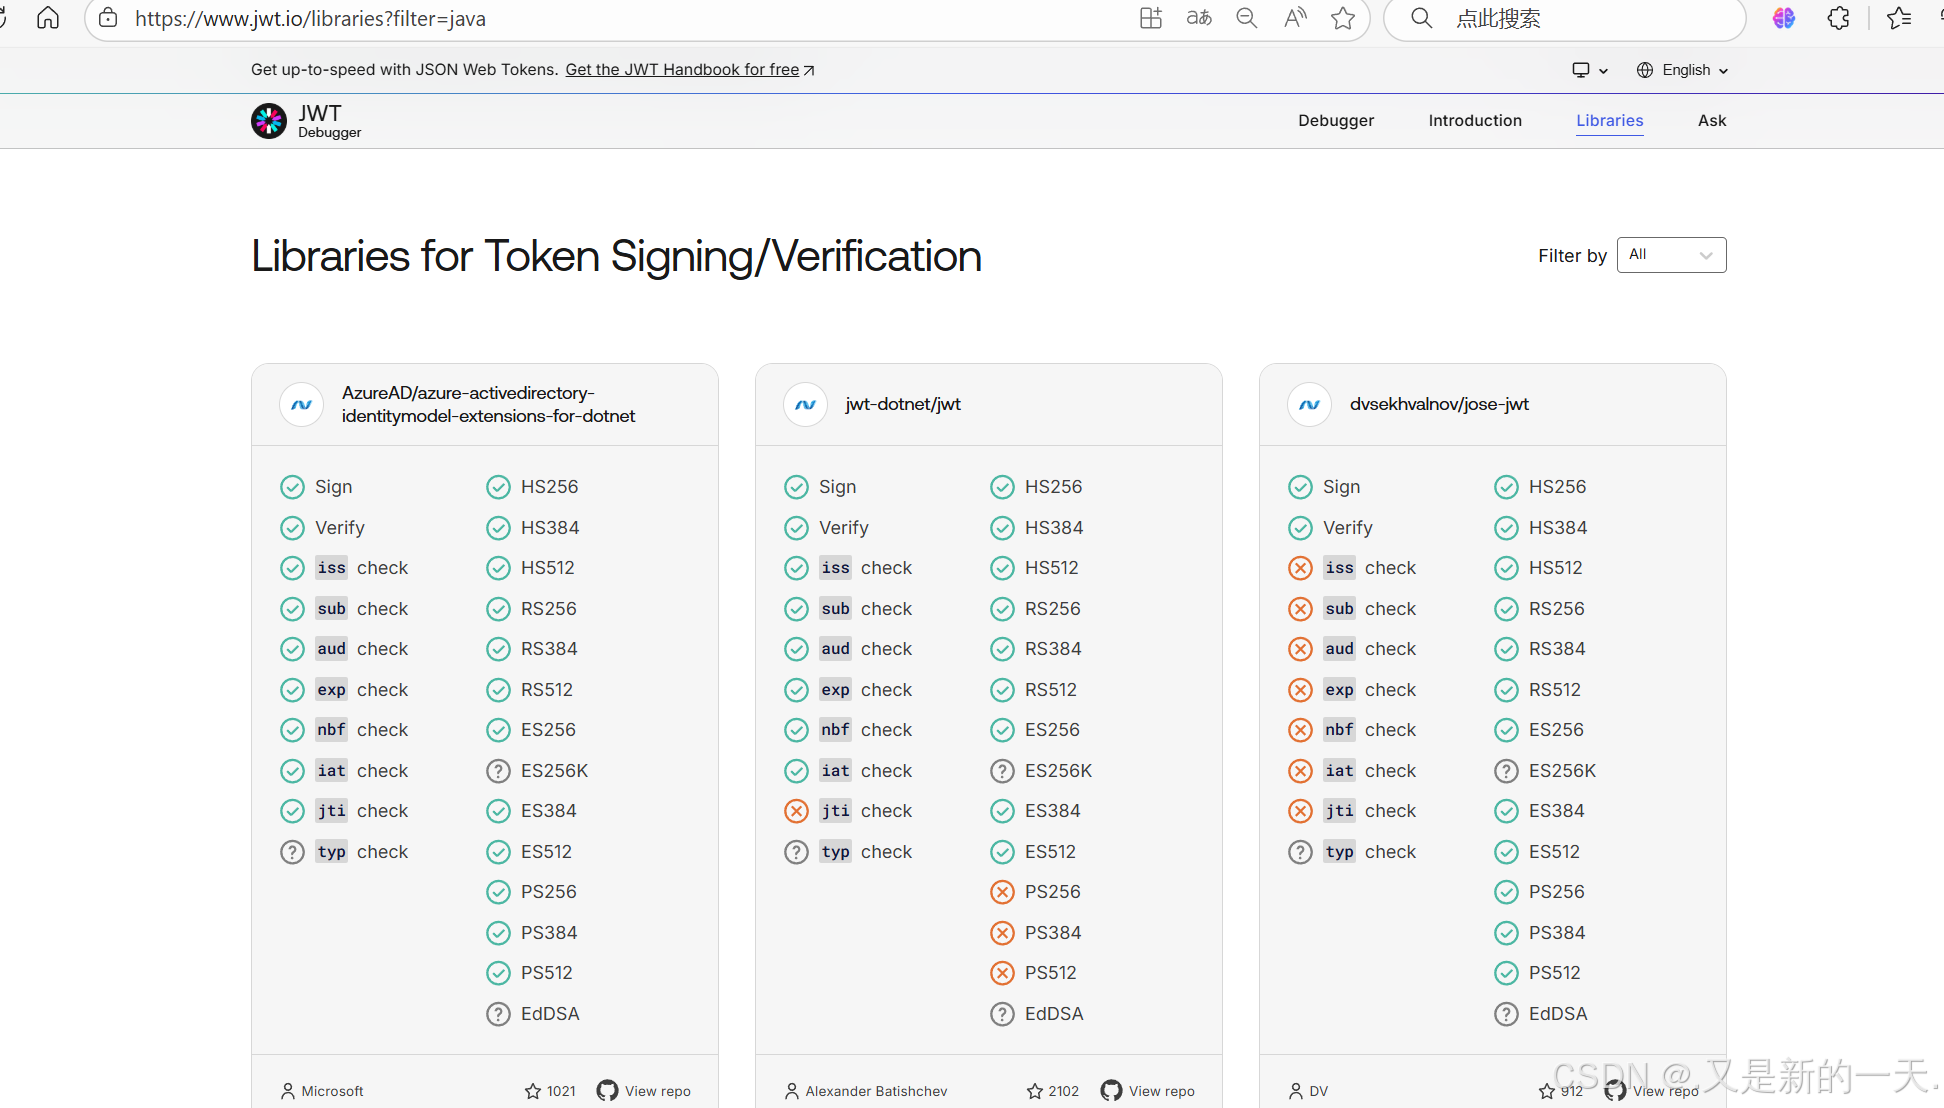Click the jwt-dotnet/jwt .NET icon
1944x1108 pixels.
(x=805, y=405)
